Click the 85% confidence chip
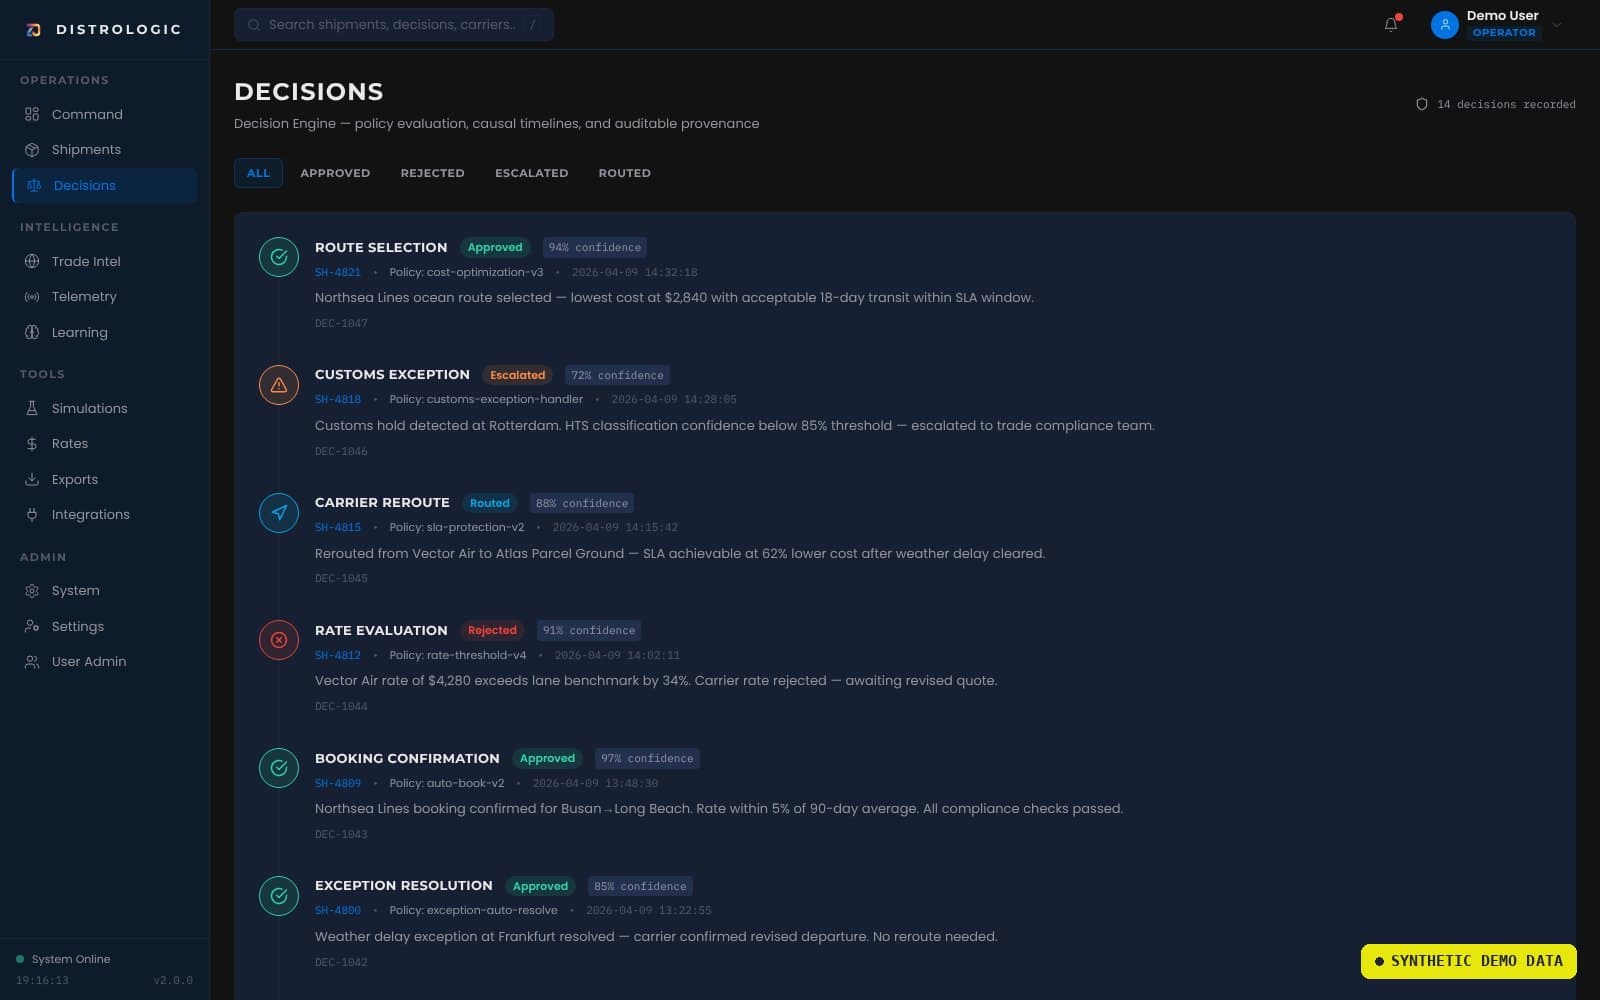The width and height of the screenshot is (1600, 1000). tap(640, 886)
